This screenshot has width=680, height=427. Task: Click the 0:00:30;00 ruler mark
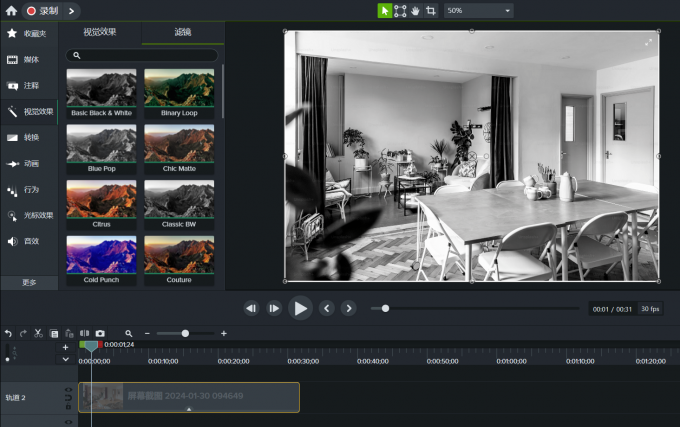[x=303, y=361]
